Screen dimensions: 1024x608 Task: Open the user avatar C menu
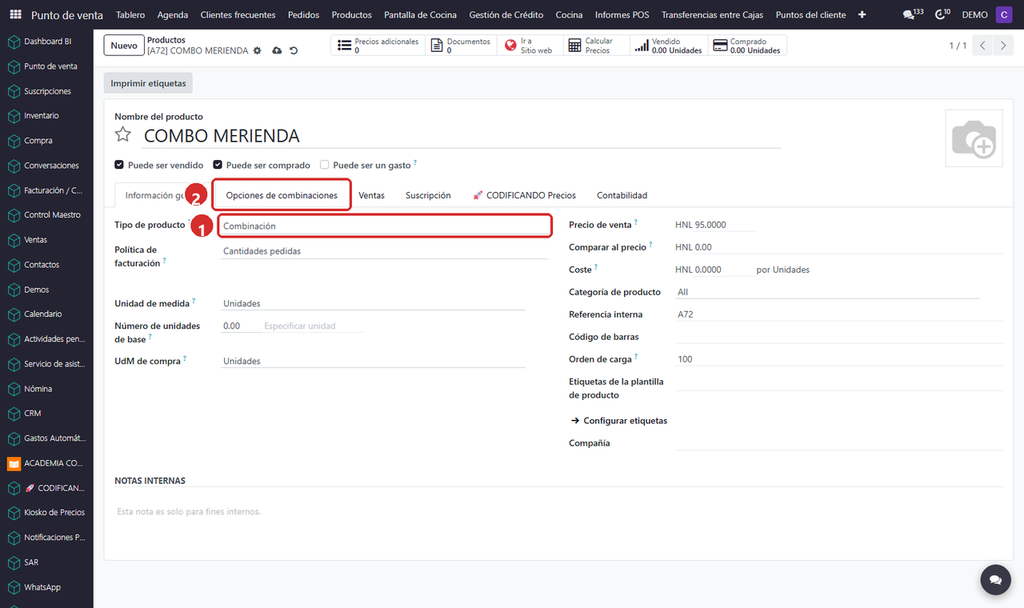pyautogui.click(x=1004, y=14)
